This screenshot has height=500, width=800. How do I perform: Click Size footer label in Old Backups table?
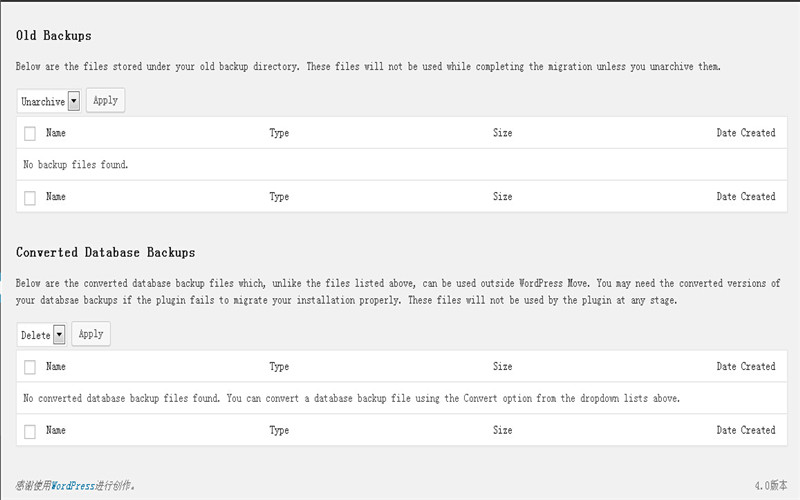click(x=502, y=197)
